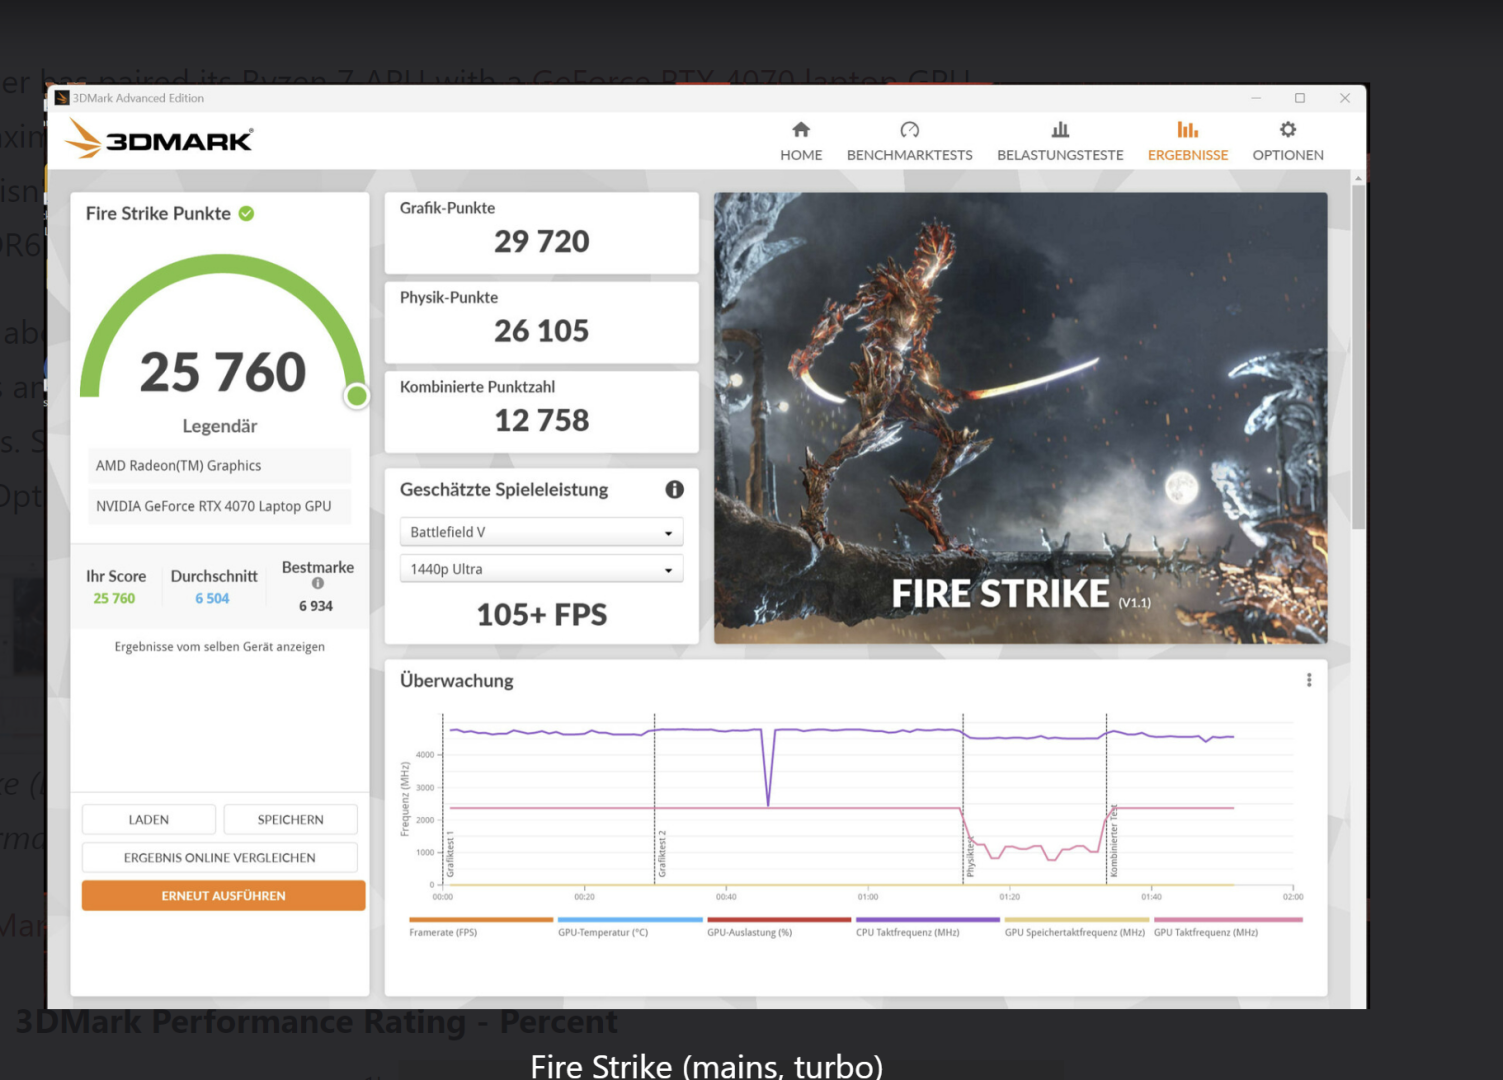Screen dimensions: 1503x1080
Task: Click Ihr Score value 25 760
Action: (x=114, y=598)
